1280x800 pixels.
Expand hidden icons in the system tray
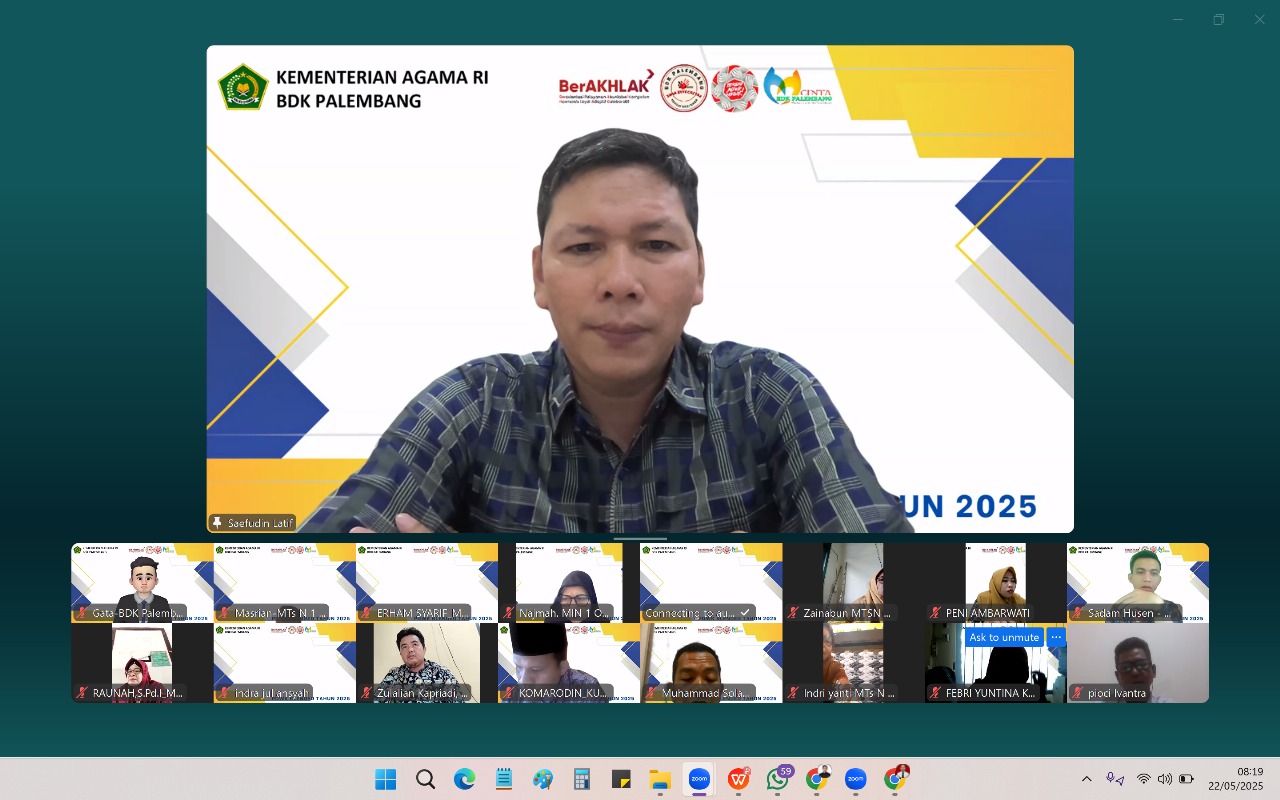(x=1086, y=779)
